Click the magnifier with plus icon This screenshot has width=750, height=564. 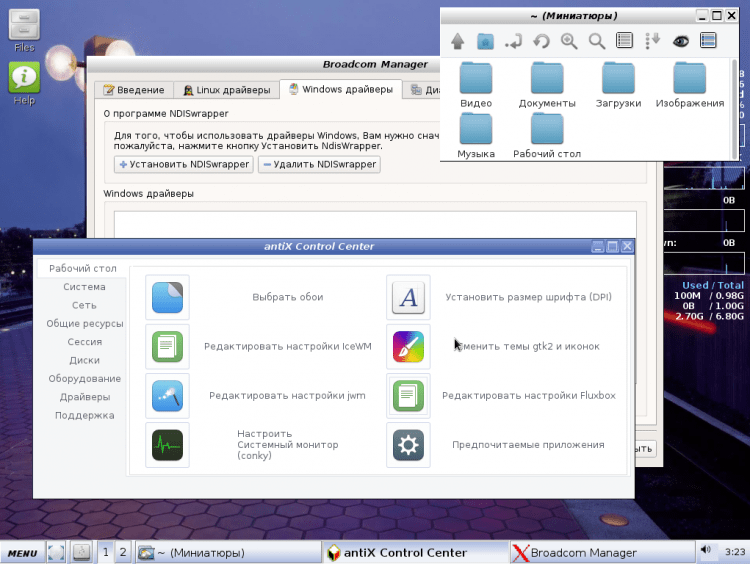pos(569,41)
